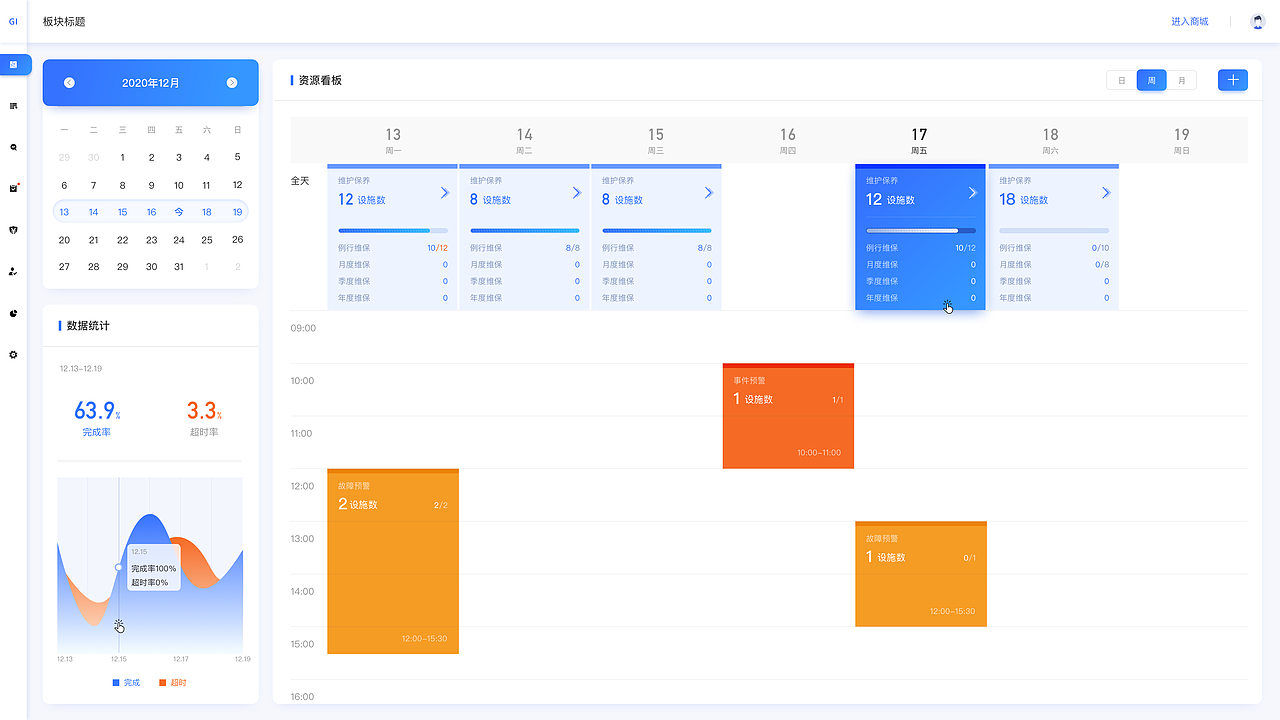Expand the highlighted Friday card arrow

point(972,192)
